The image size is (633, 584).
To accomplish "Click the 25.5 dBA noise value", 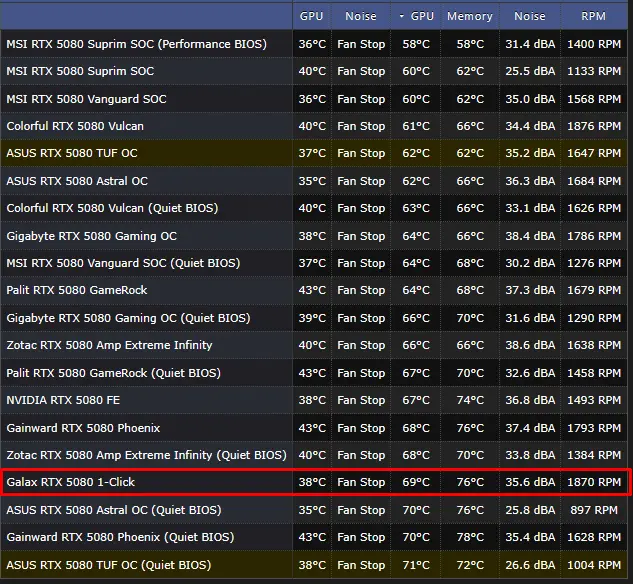I will pyautogui.click(x=530, y=71).
